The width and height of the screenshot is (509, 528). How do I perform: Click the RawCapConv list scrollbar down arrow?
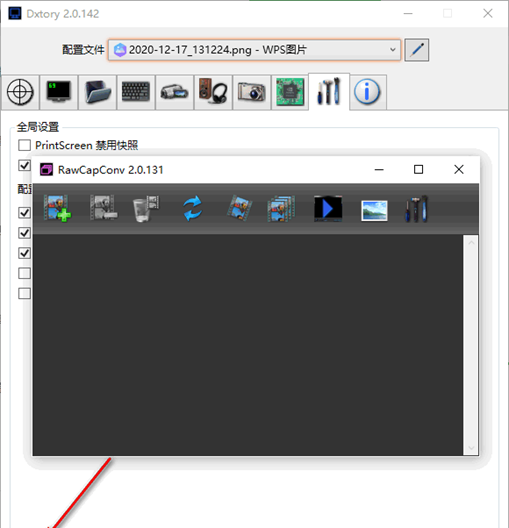click(x=471, y=448)
